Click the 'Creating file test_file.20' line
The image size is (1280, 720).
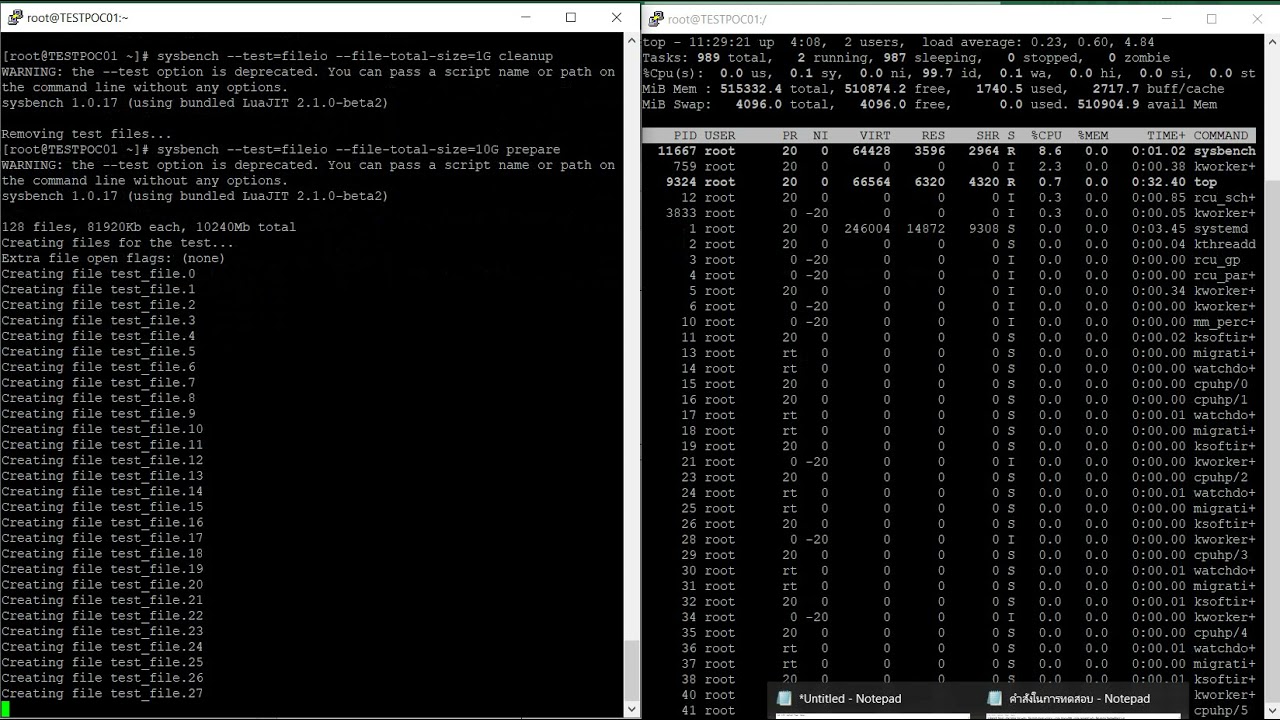pyautogui.click(x=102, y=585)
